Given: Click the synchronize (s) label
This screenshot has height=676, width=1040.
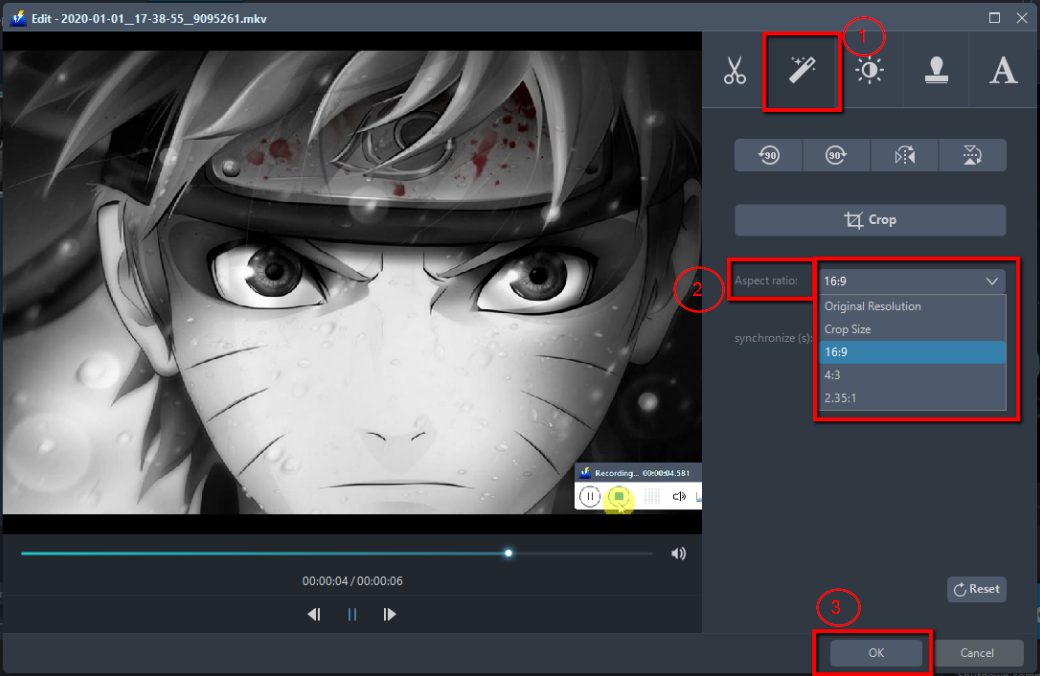Looking at the screenshot, I should pos(773,338).
